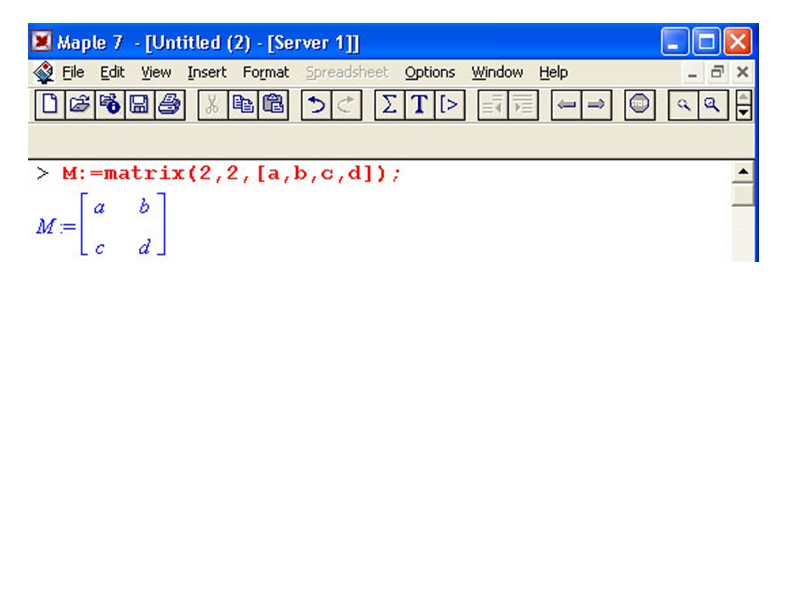The image size is (800, 600).
Task: Paste clipboard with the paste icon
Action: click(273, 105)
